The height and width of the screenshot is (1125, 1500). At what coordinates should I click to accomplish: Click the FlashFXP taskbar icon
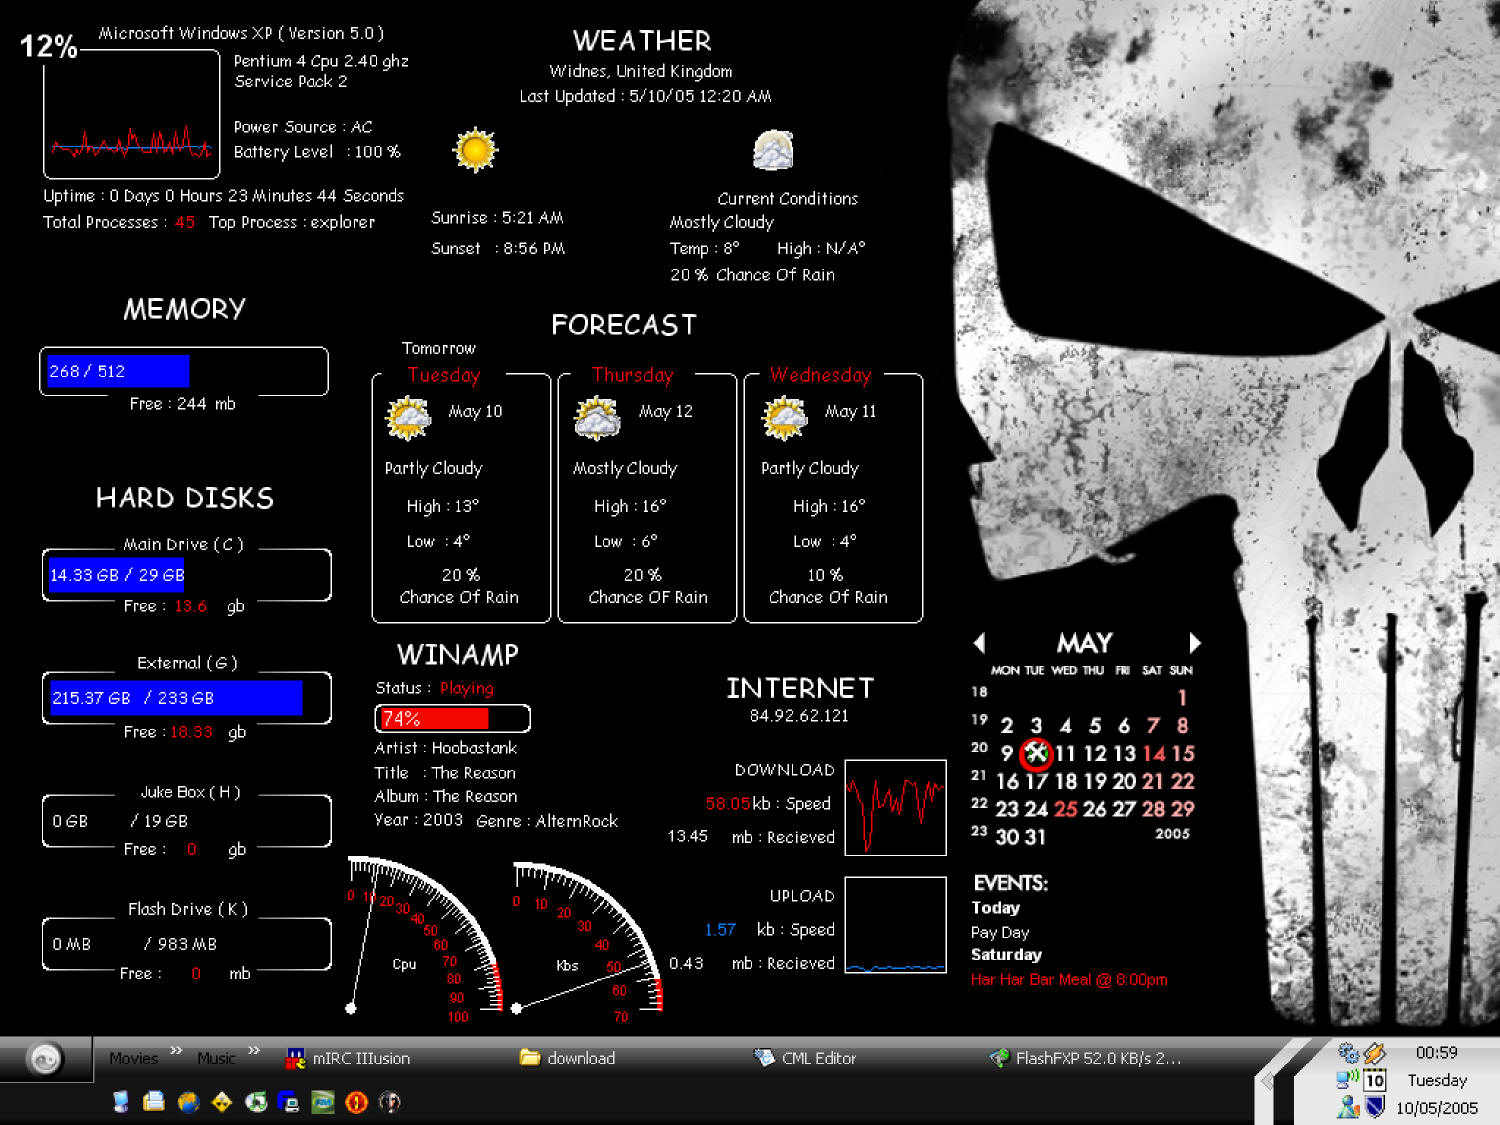(x=999, y=1058)
